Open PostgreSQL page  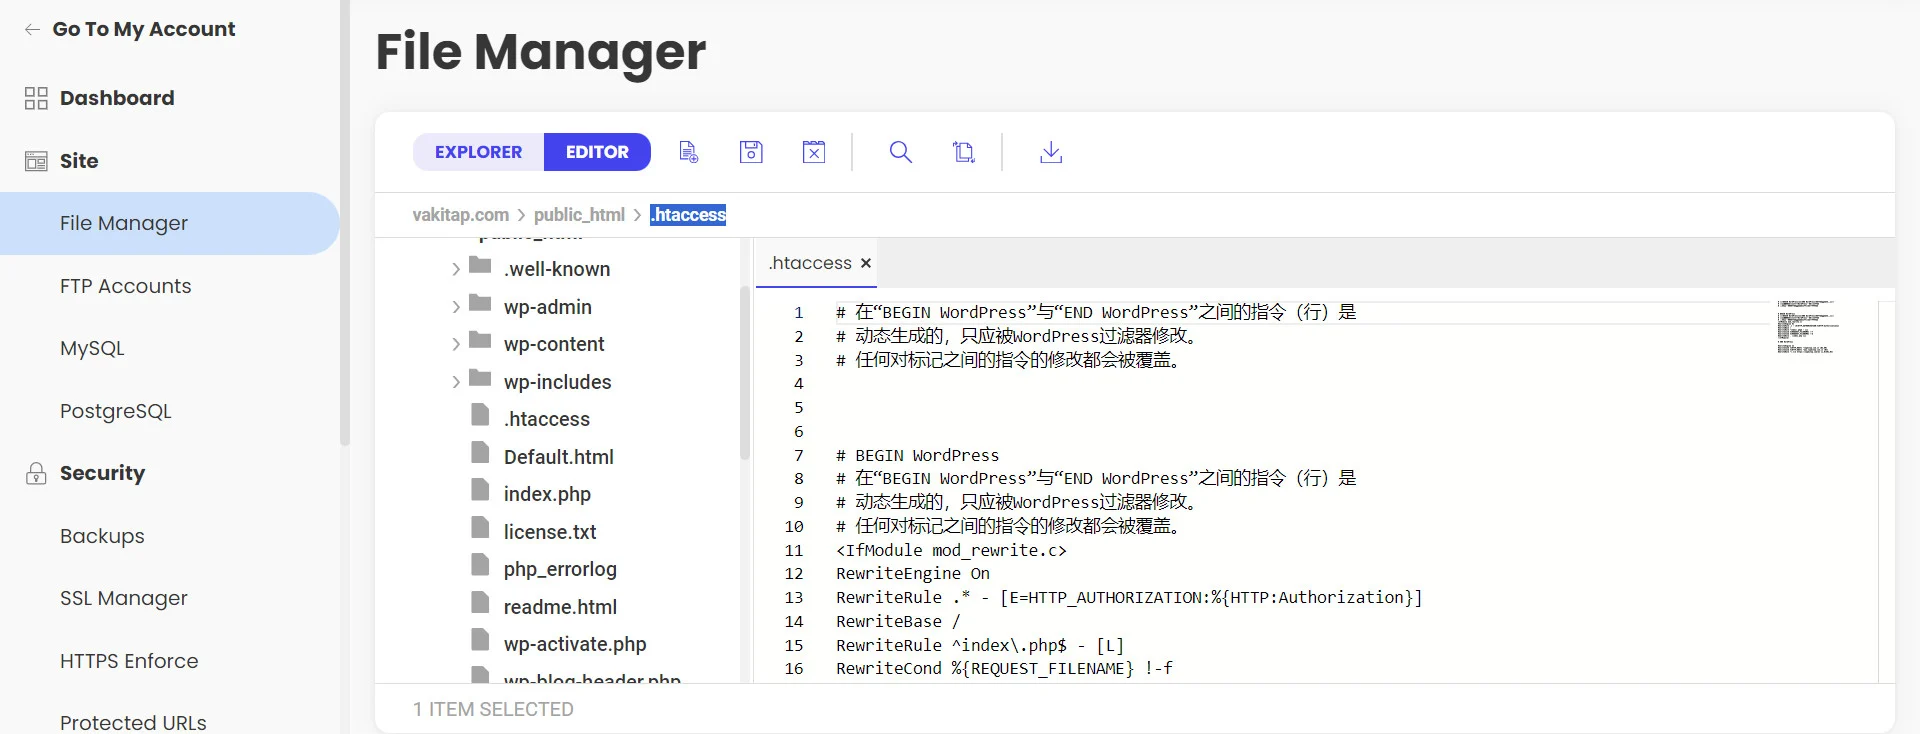[115, 411]
